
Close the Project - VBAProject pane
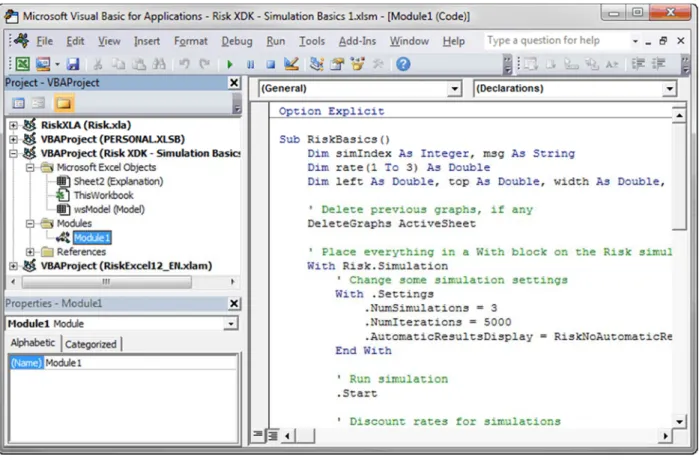234,82
